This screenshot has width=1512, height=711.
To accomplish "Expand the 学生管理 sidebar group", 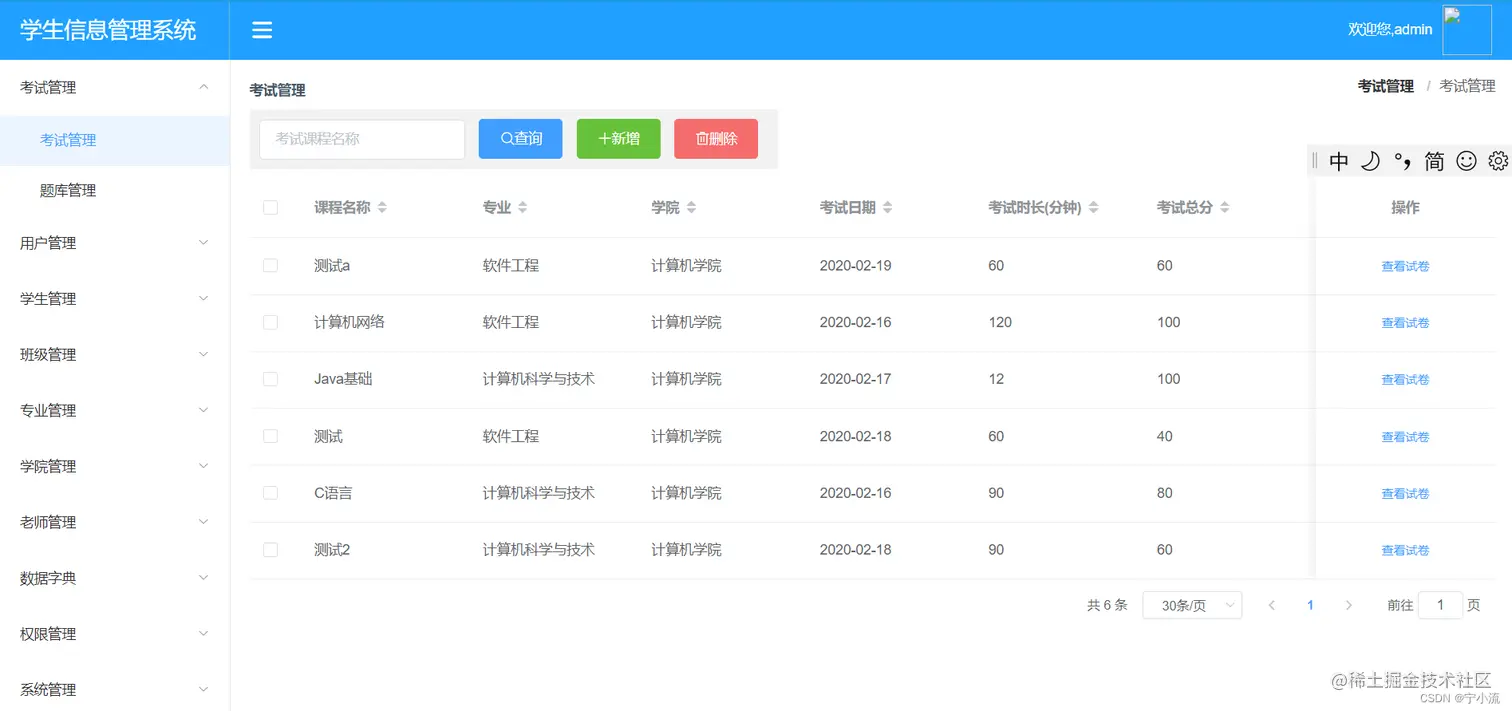I will (115, 299).
